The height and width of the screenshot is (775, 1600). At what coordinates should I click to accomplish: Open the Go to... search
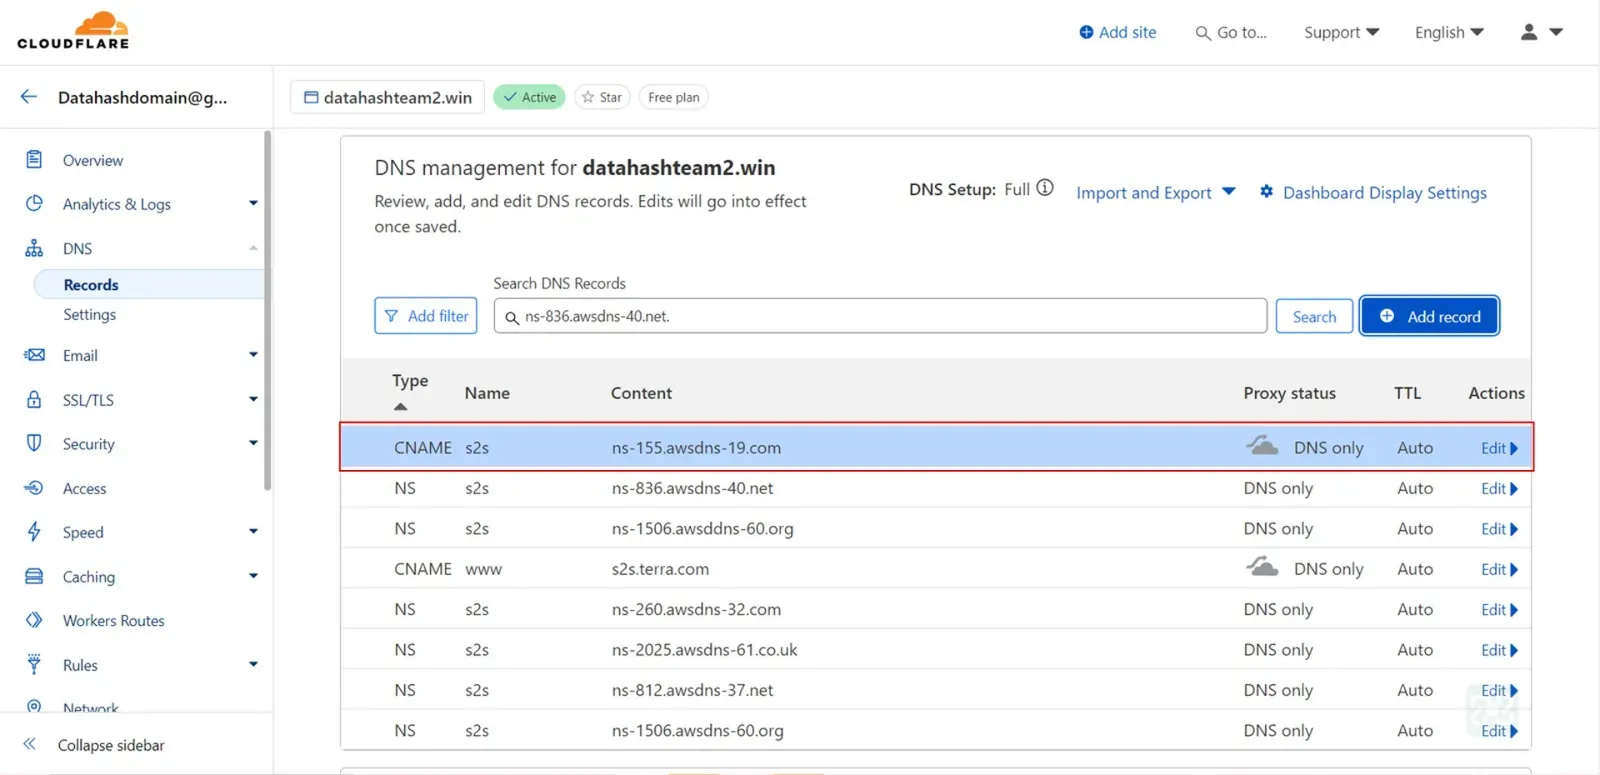point(1231,32)
